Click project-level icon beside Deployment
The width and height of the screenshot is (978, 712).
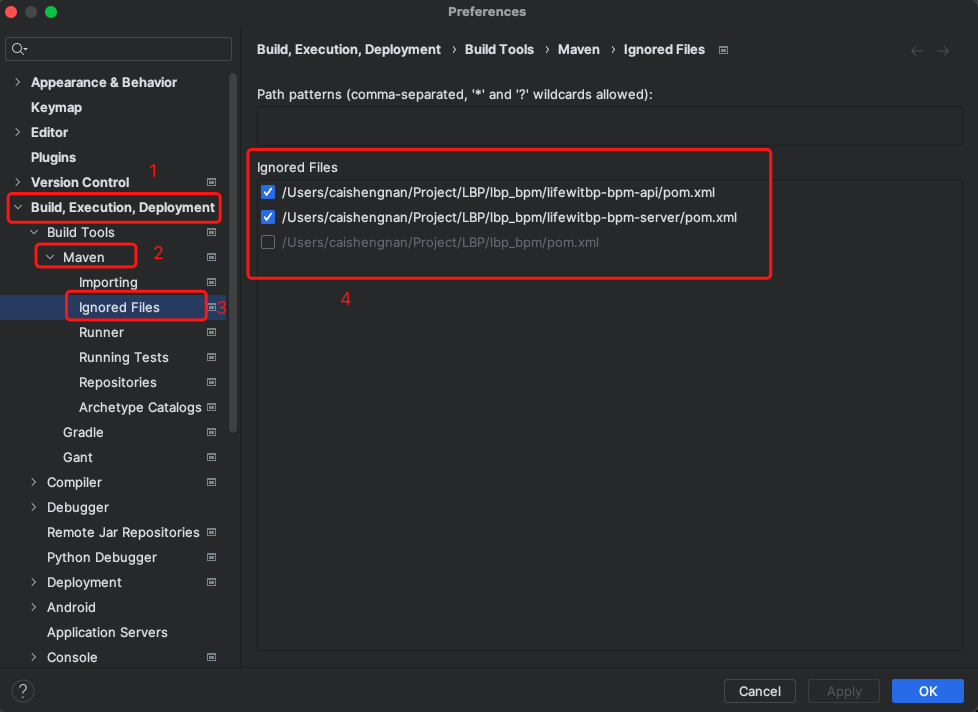pos(211,582)
